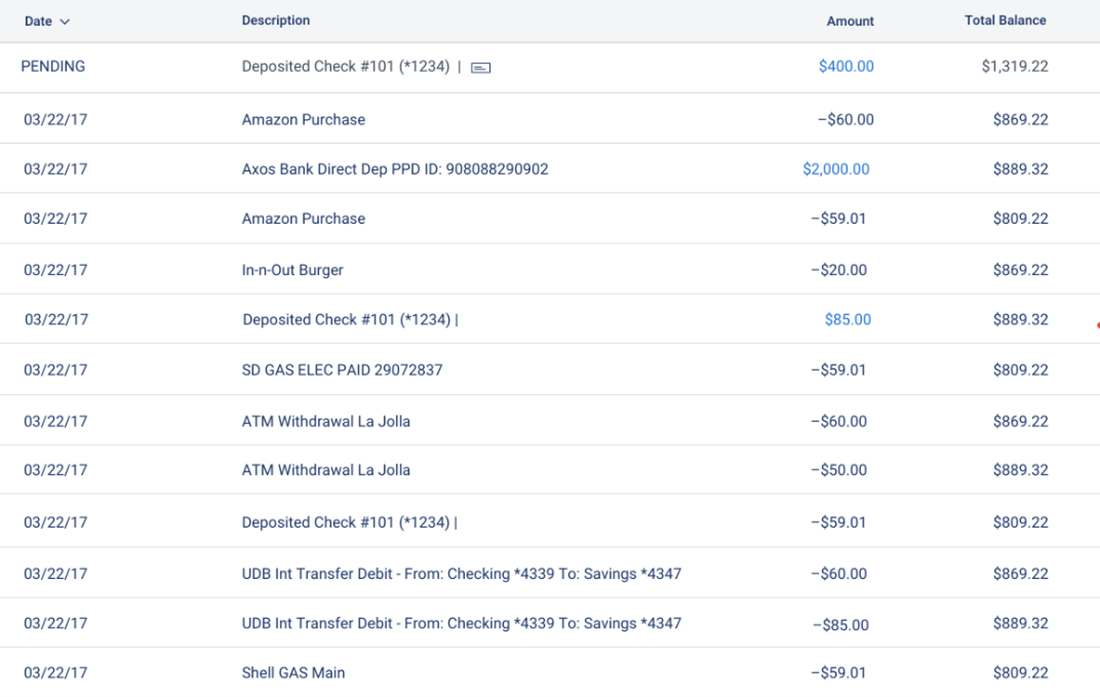Open the Amazon Purchase of −$59.01
1100x697 pixels.
tap(550, 219)
